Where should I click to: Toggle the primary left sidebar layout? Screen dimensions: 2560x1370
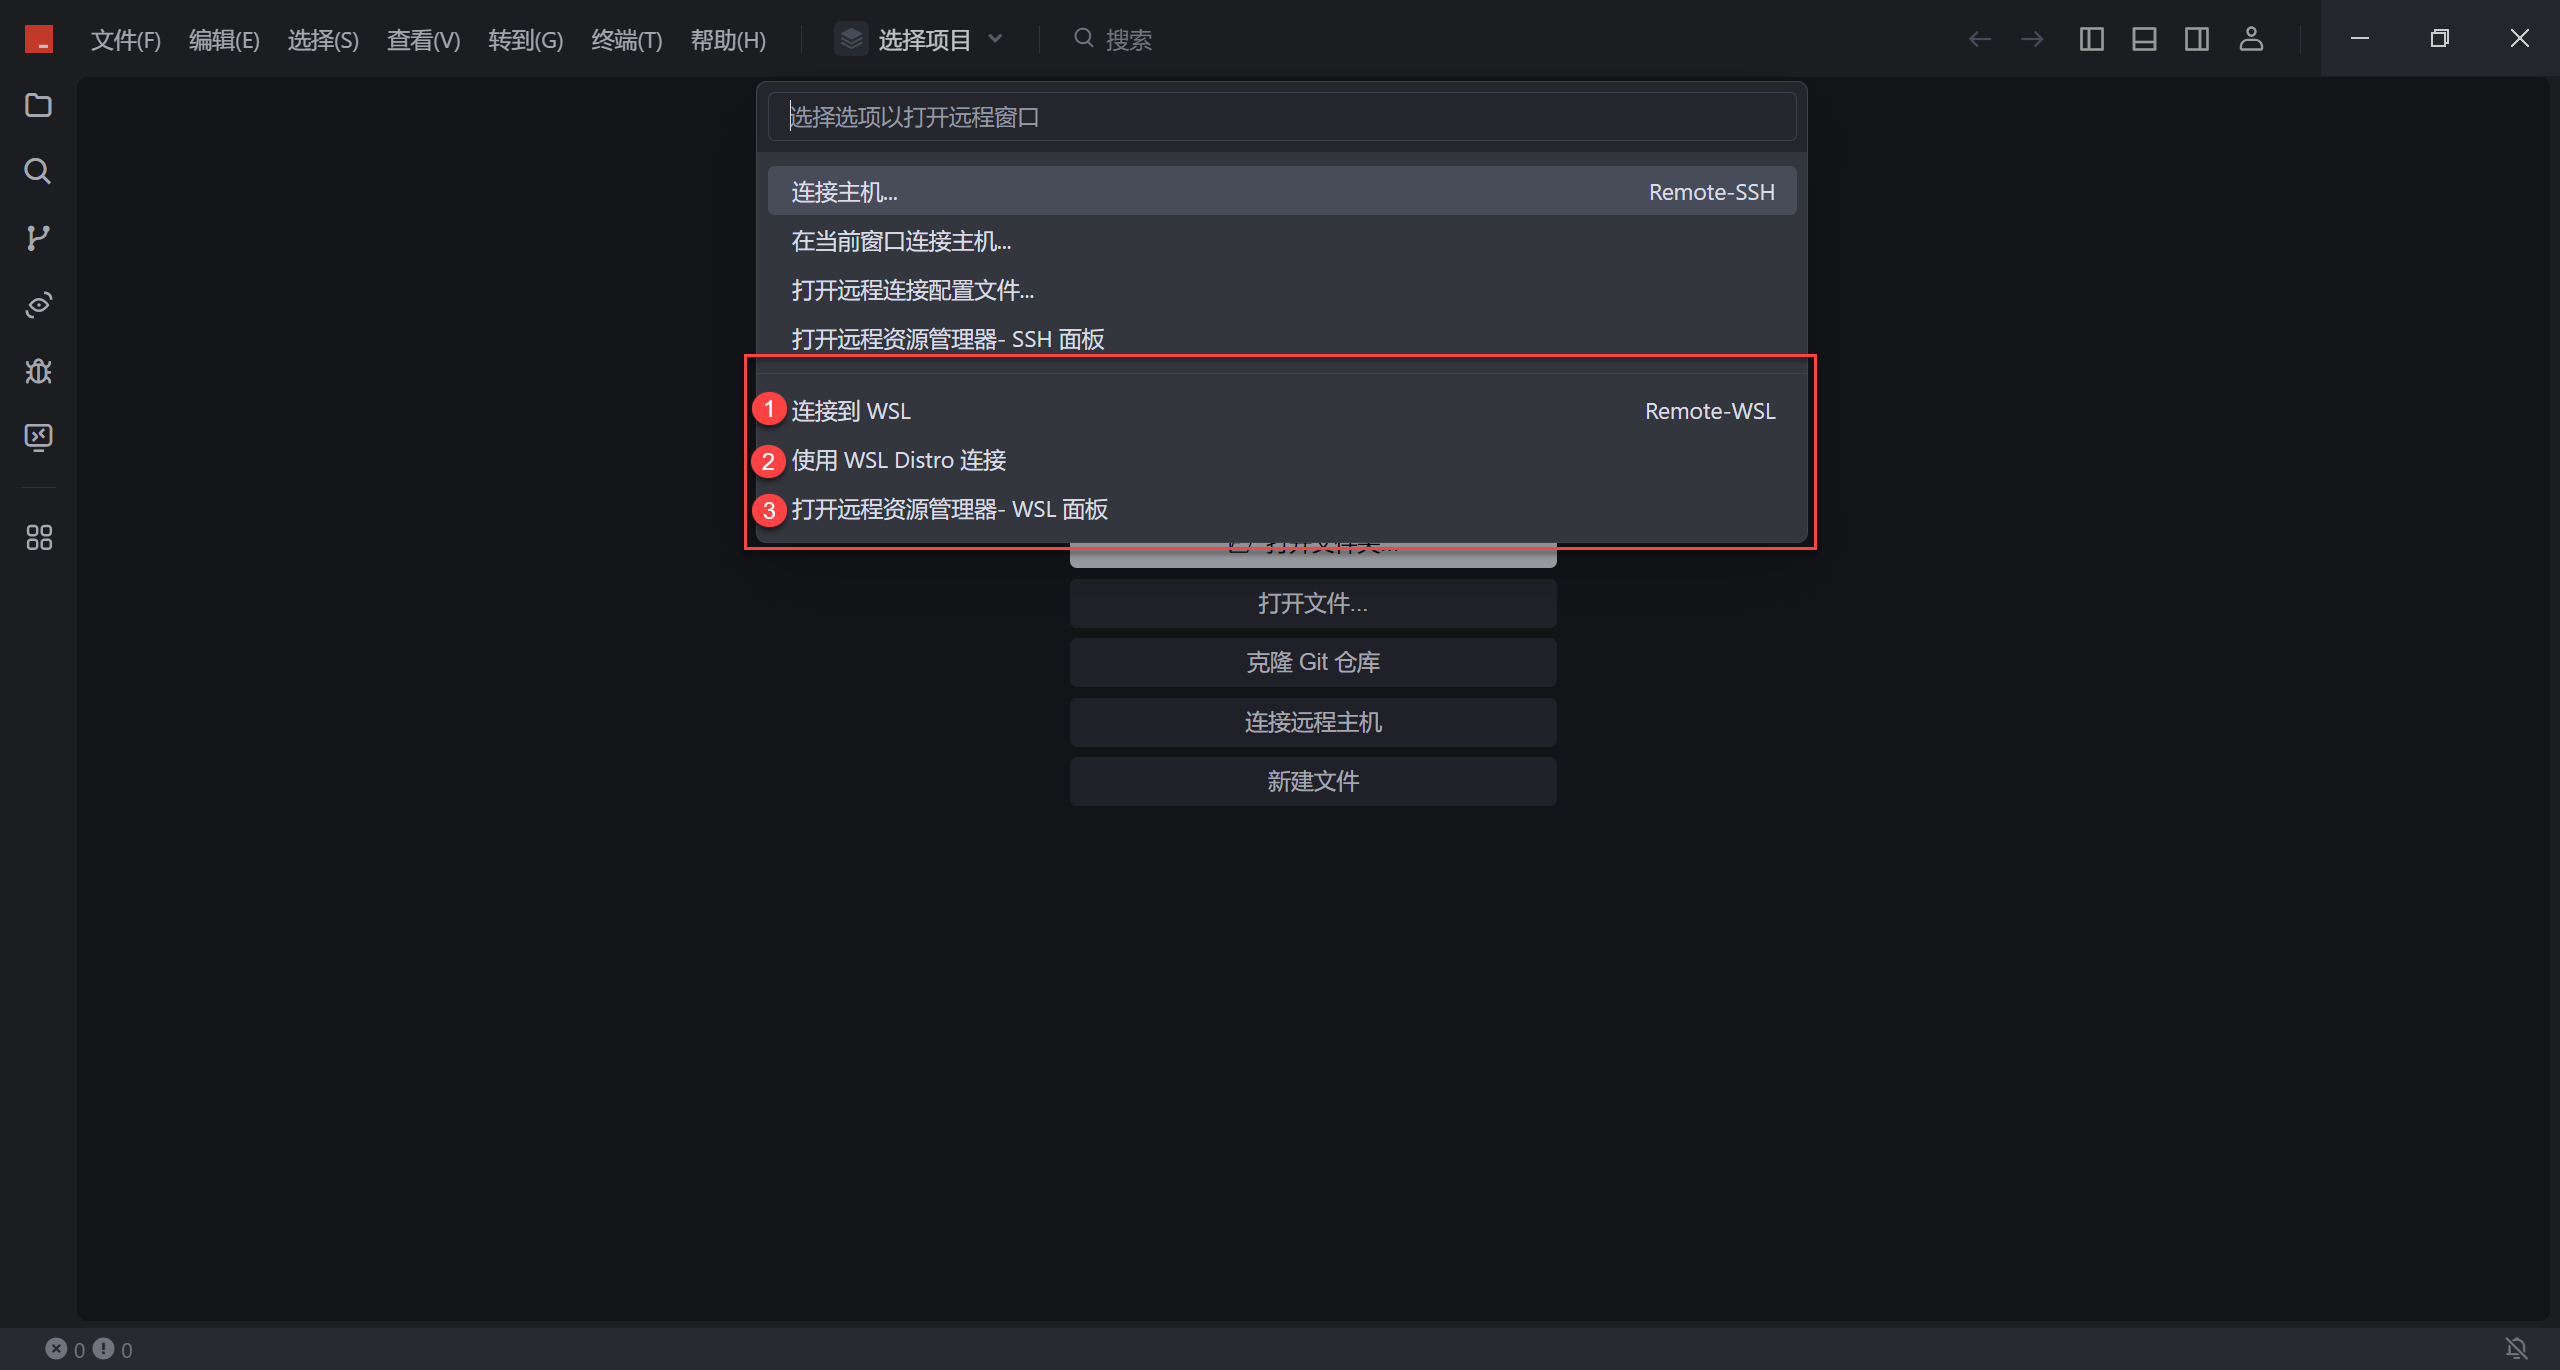(x=2092, y=39)
